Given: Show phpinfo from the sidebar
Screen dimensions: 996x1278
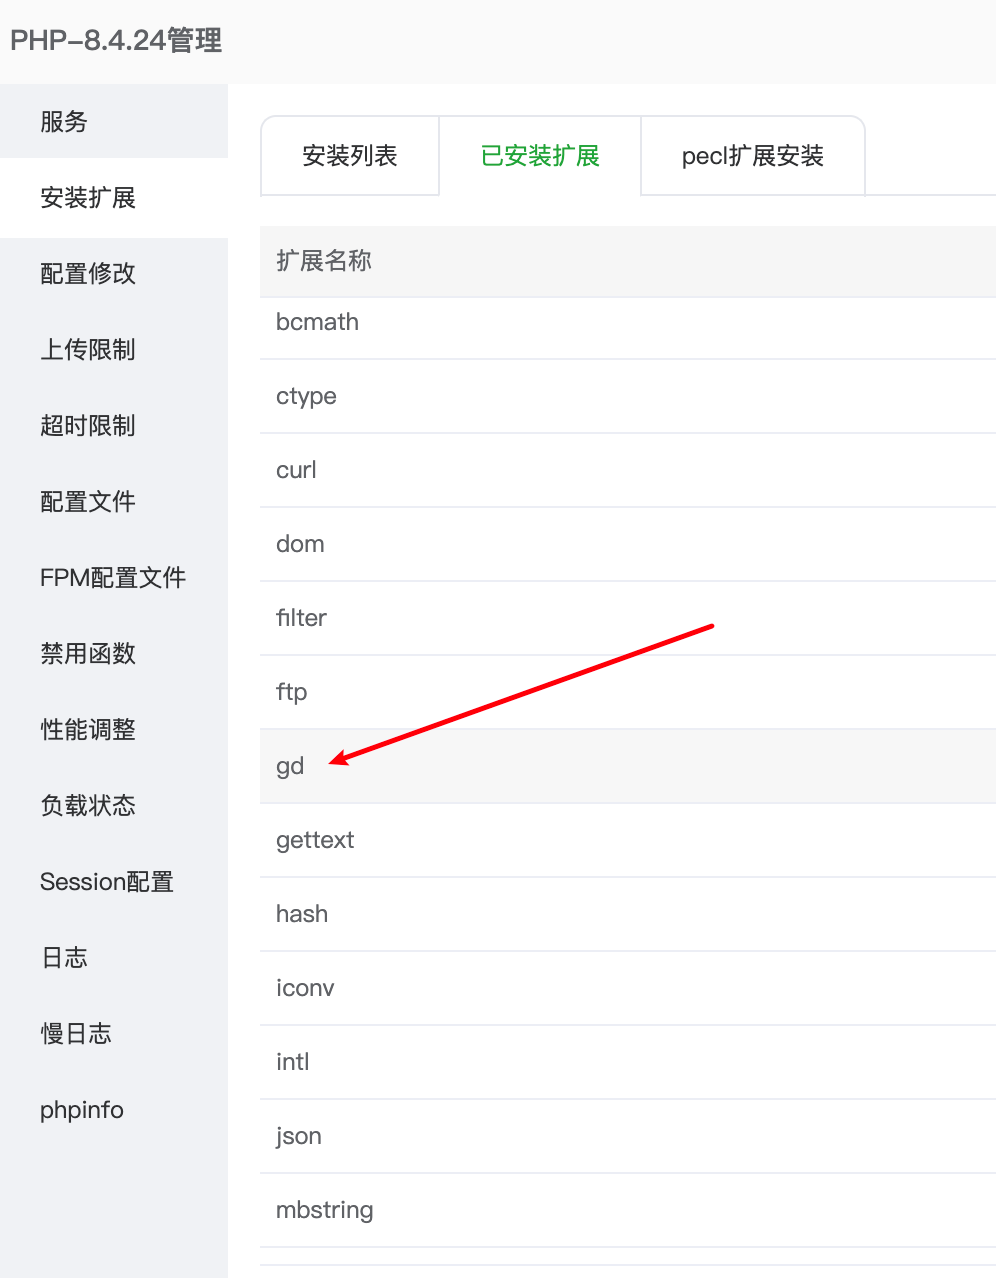Looking at the screenshot, I should (114, 1110).
